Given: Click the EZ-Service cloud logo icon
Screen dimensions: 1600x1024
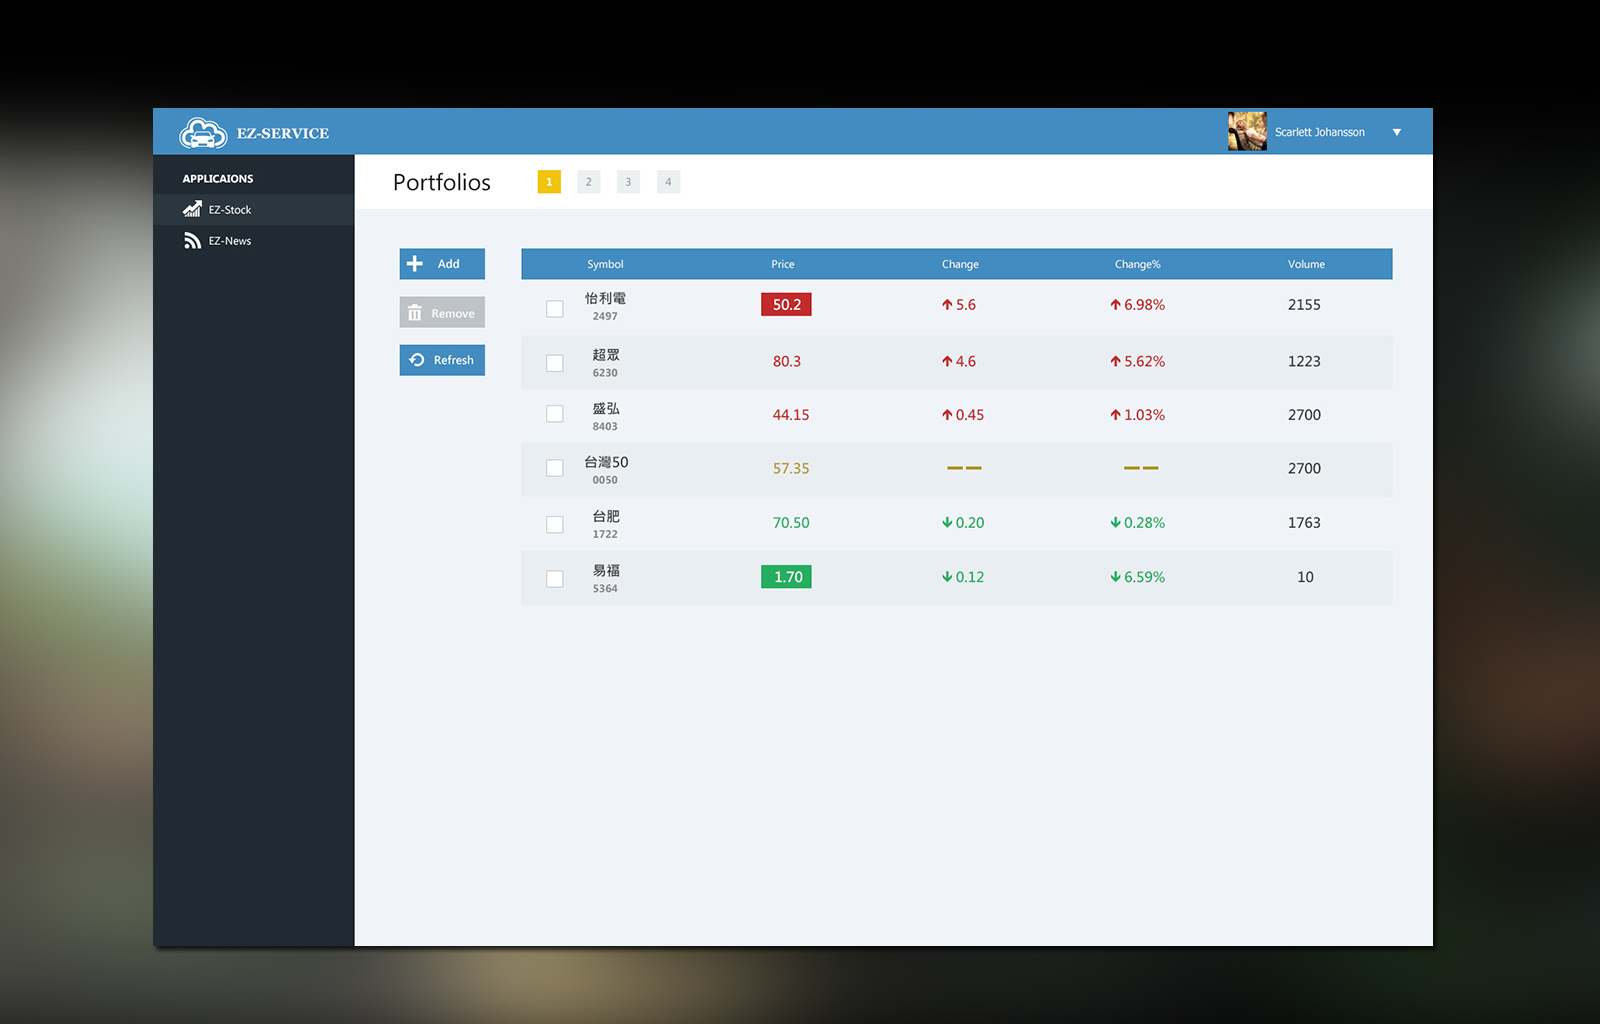Looking at the screenshot, I should (203, 133).
